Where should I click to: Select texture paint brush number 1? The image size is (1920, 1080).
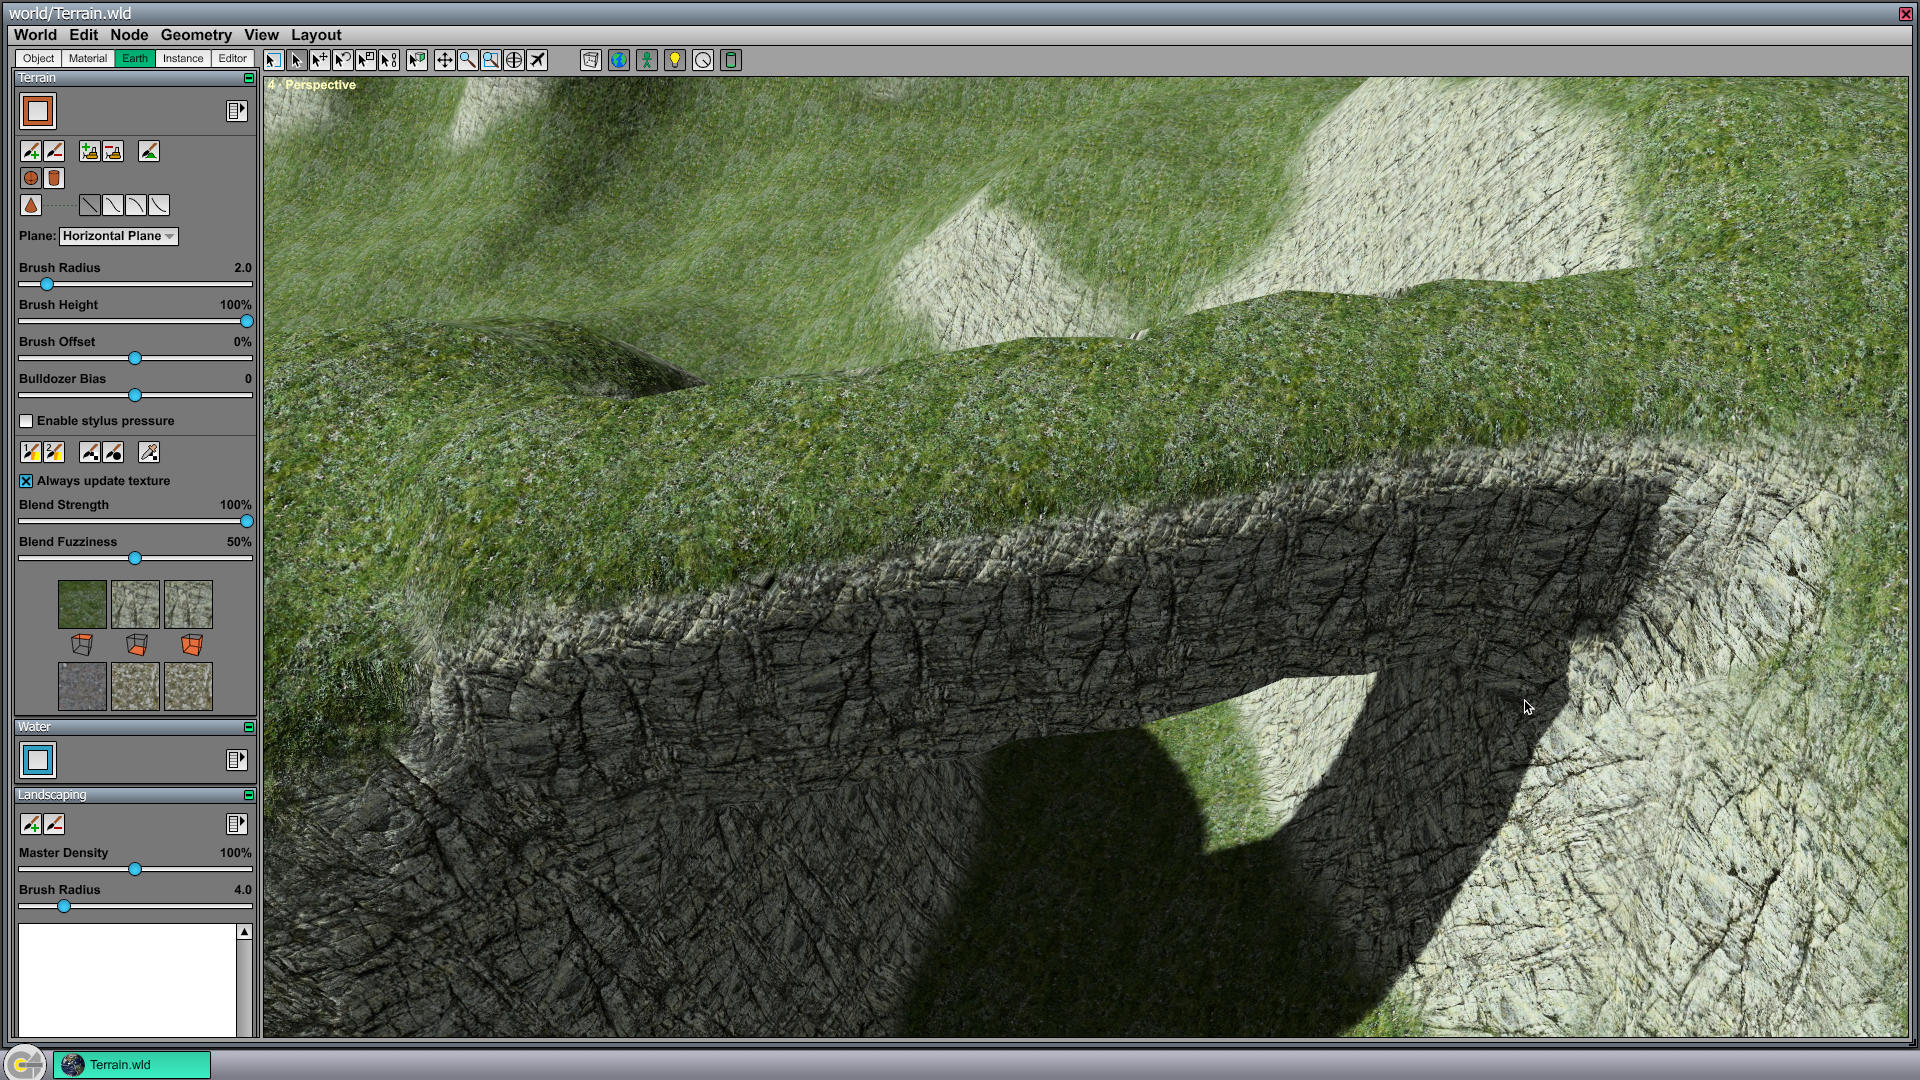tap(31, 452)
